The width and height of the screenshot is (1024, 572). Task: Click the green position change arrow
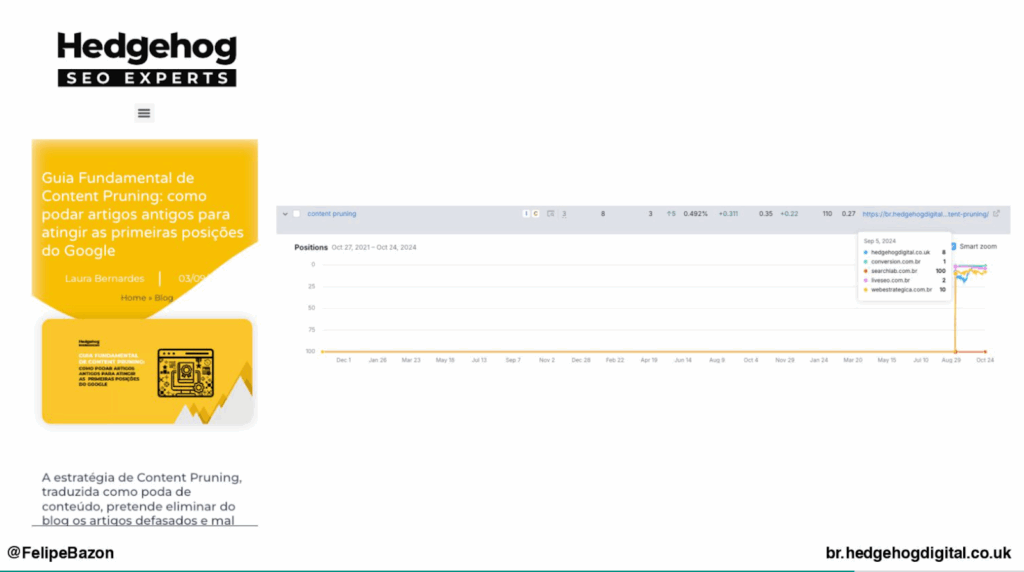point(669,214)
